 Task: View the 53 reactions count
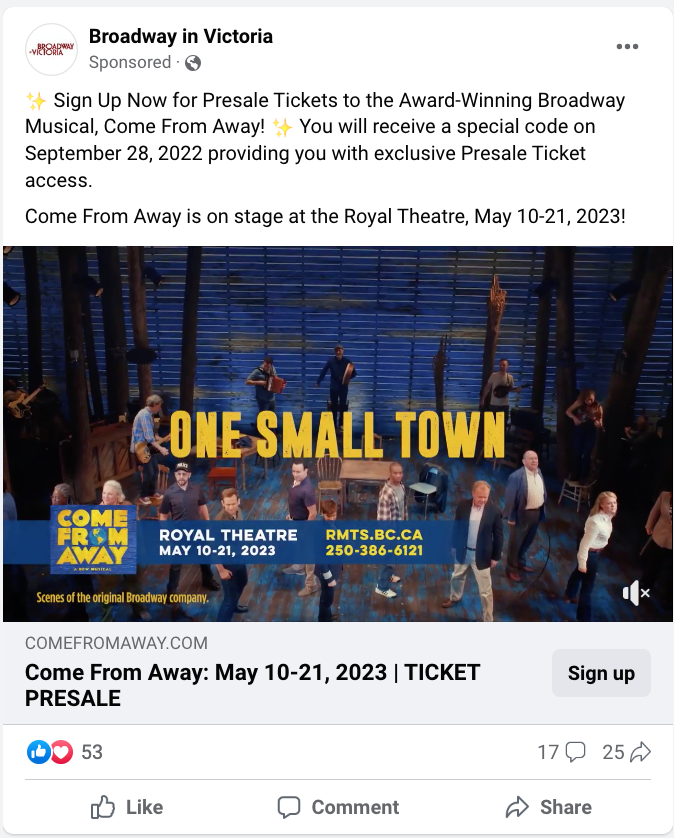coord(92,752)
